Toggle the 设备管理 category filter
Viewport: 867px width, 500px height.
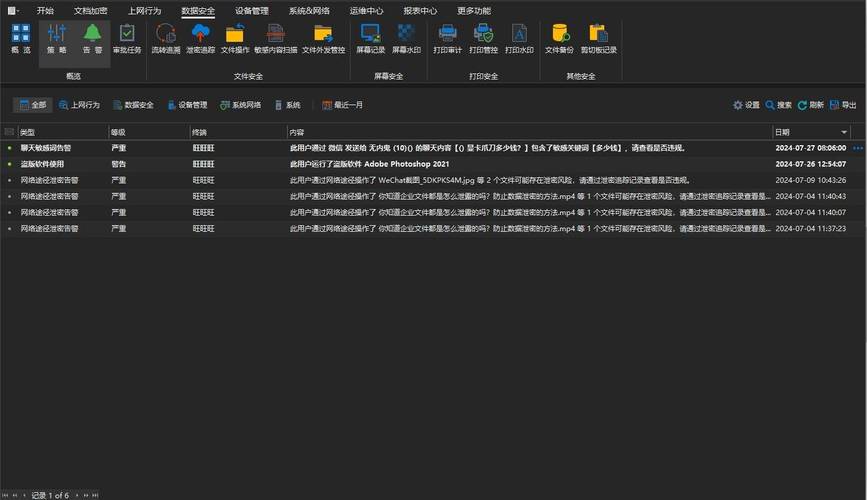pyautogui.click(x=187, y=105)
